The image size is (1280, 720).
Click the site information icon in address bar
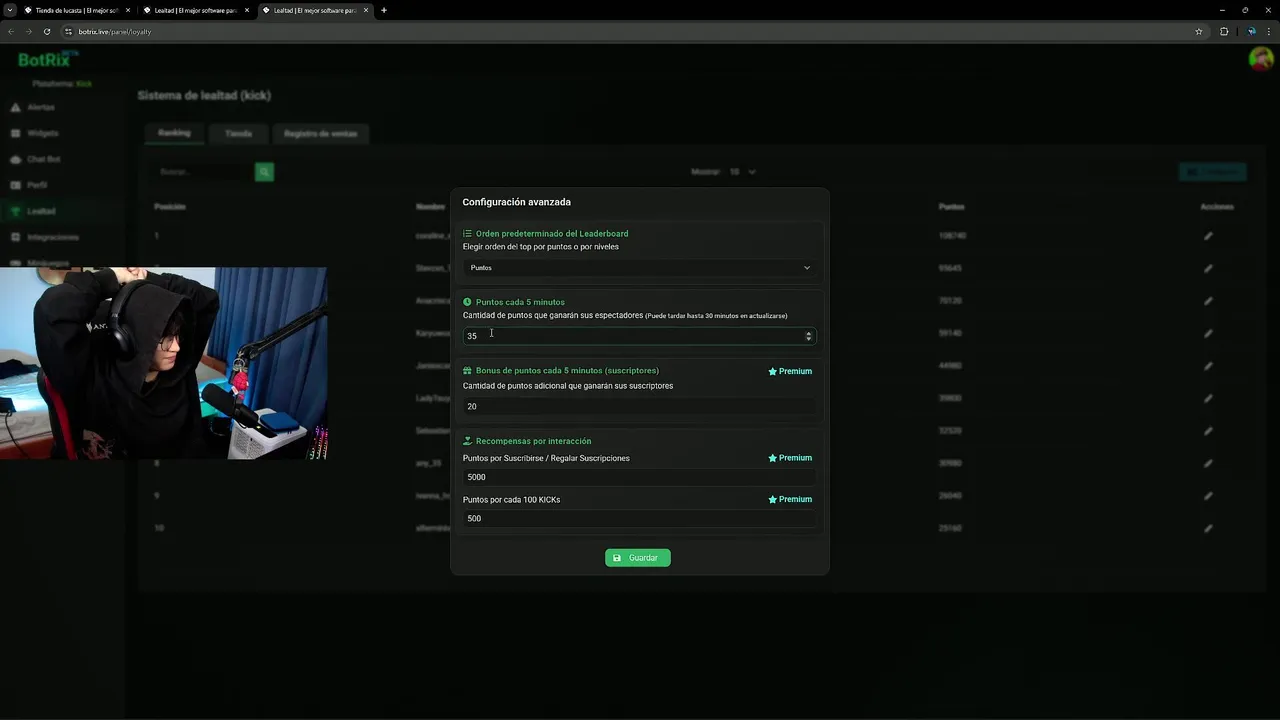point(68,31)
